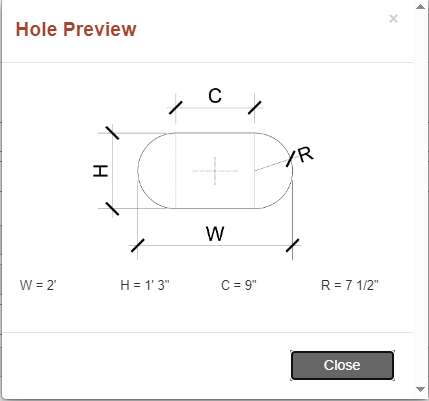Select the C dimension label in diagram
Image resolution: width=429 pixels, height=401 pixels.
pyautogui.click(x=215, y=96)
